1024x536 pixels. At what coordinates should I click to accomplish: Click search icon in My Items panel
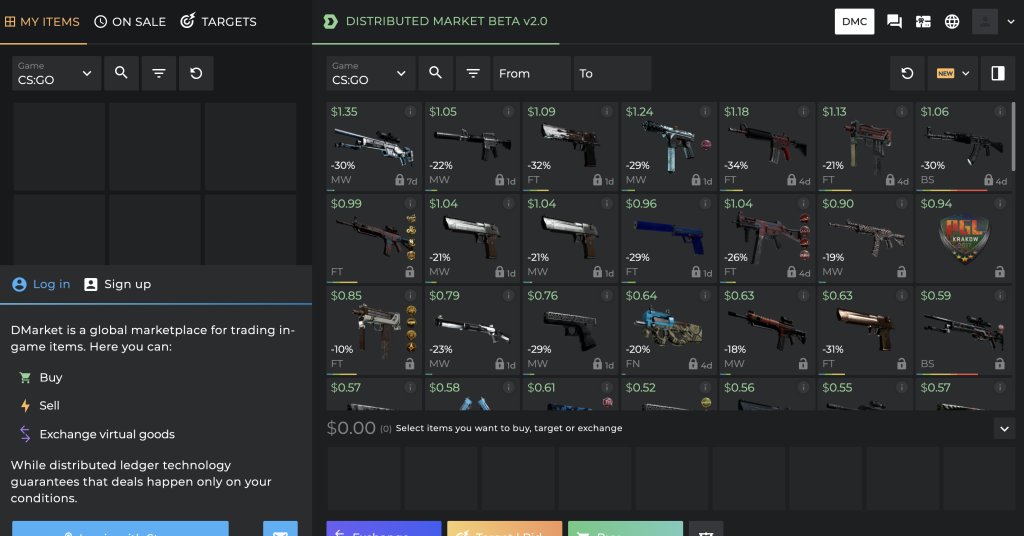click(121, 73)
